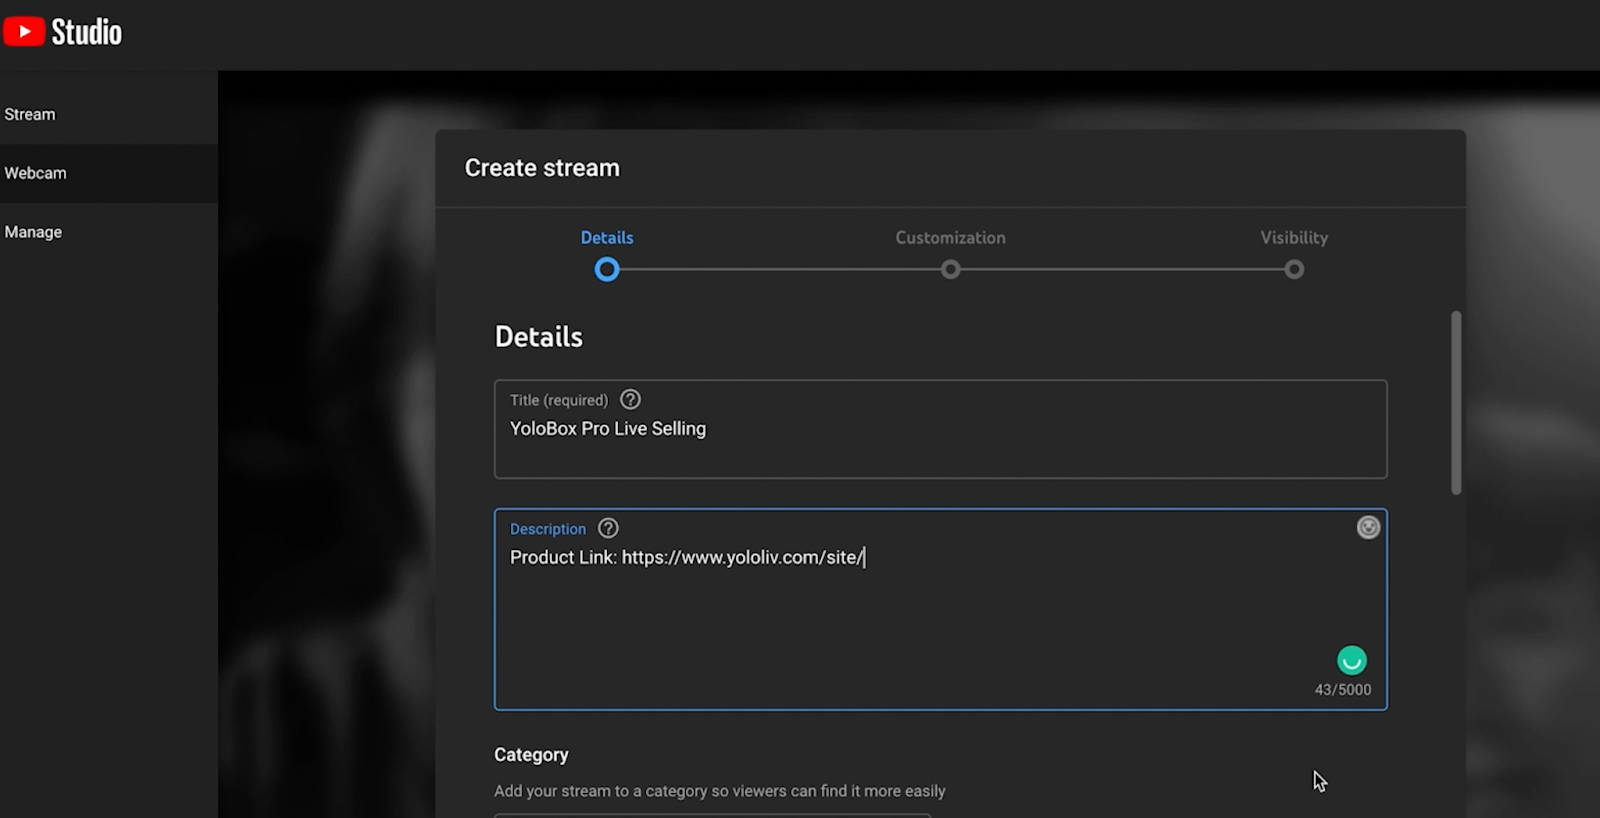Click the 43/5000 character counter
The height and width of the screenshot is (818, 1600).
[1343, 690]
